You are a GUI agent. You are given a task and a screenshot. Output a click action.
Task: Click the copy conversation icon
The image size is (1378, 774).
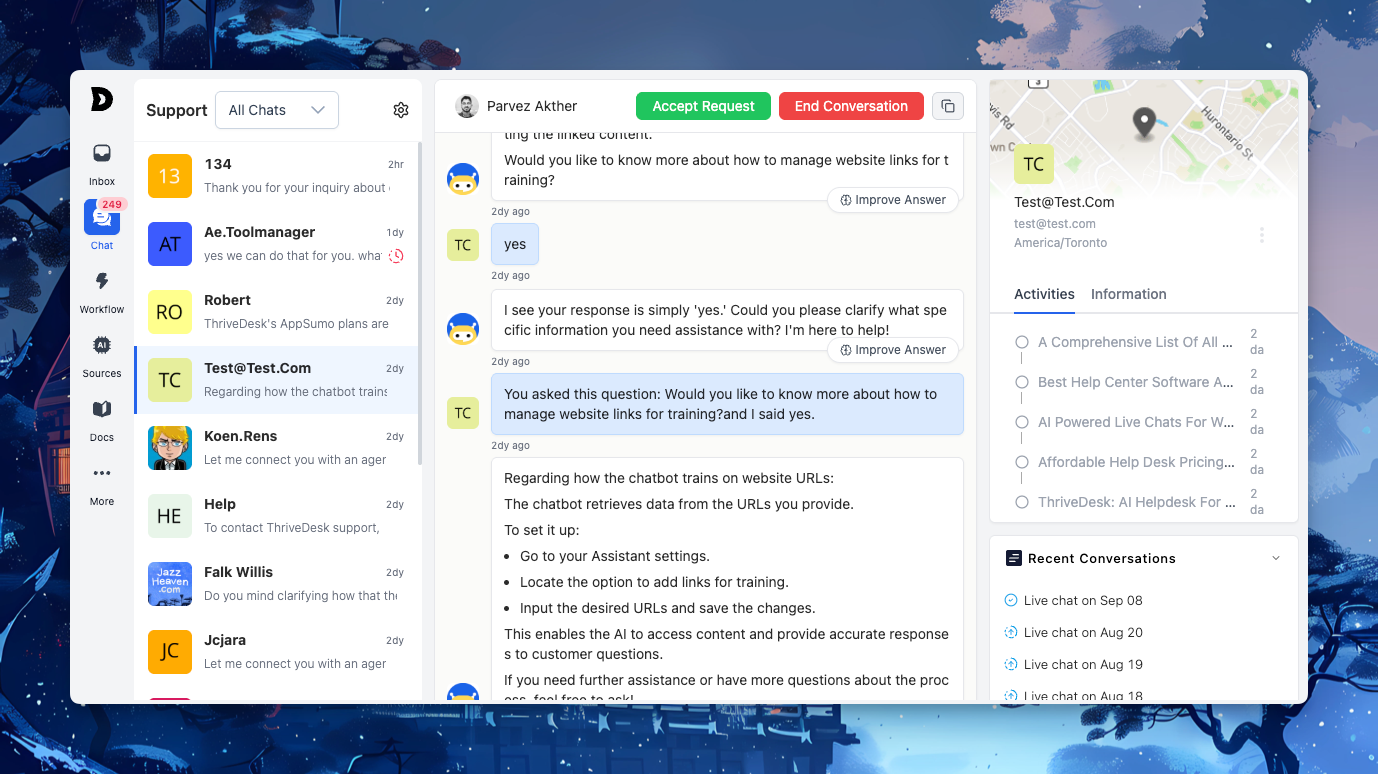pos(948,106)
